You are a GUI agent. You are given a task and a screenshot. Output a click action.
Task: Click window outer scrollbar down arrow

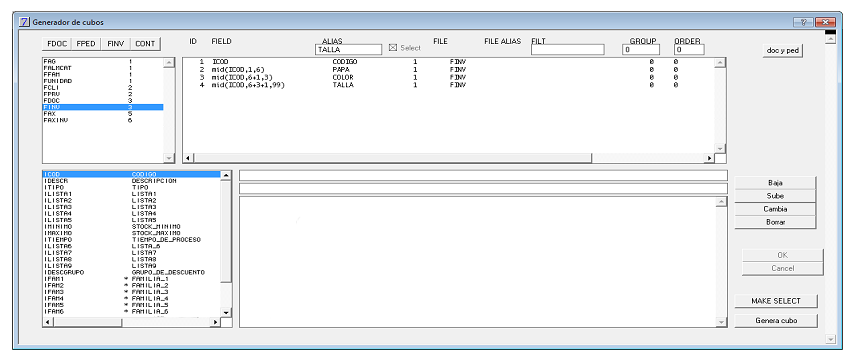pyautogui.click(x=831, y=339)
